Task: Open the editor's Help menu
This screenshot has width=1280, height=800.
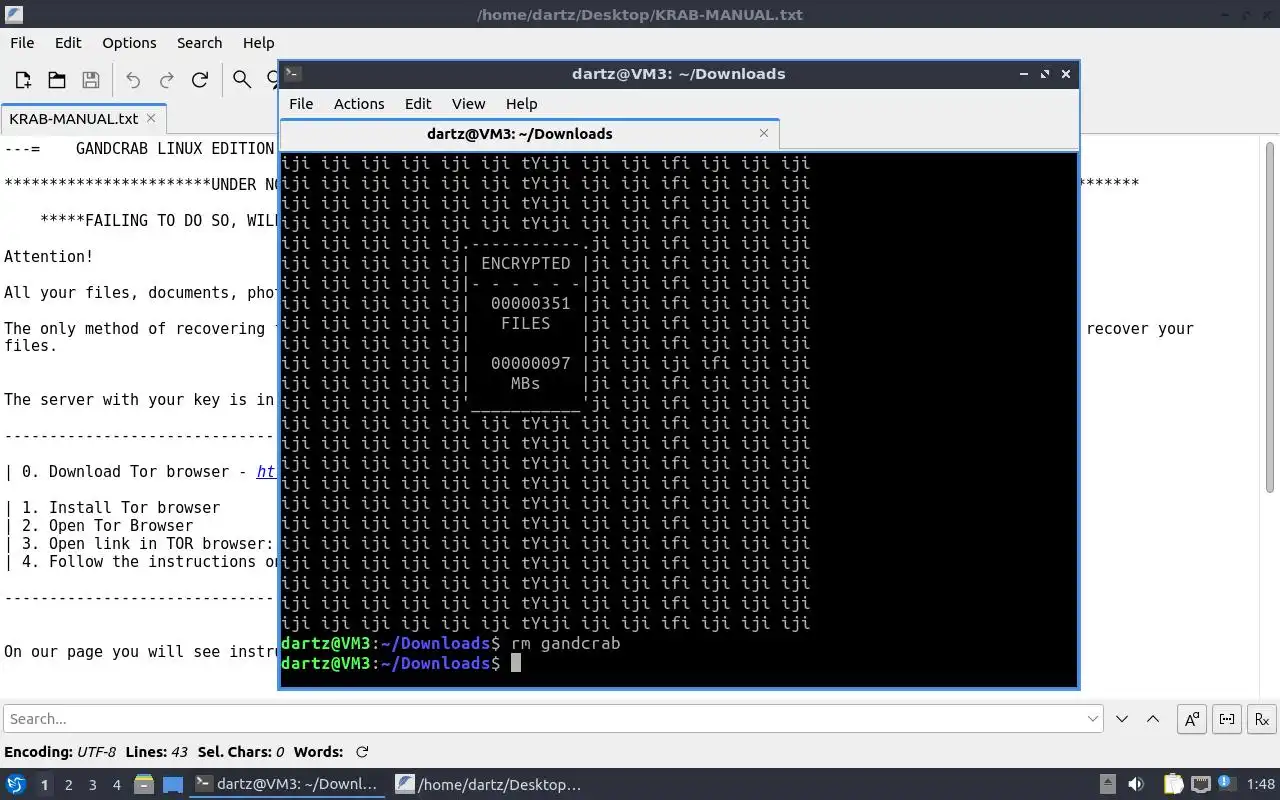Action: click(x=258, y=43)
